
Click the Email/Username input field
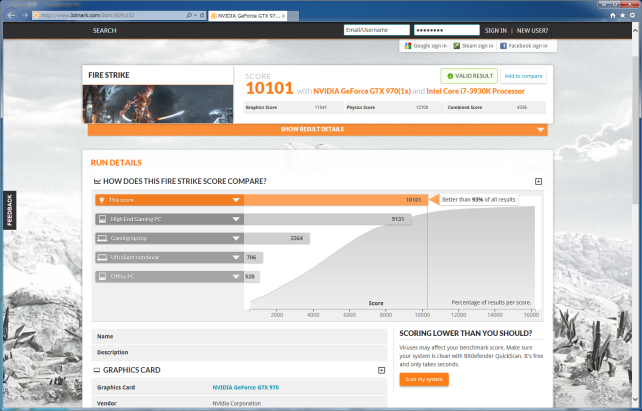click(x=376, y=30)
